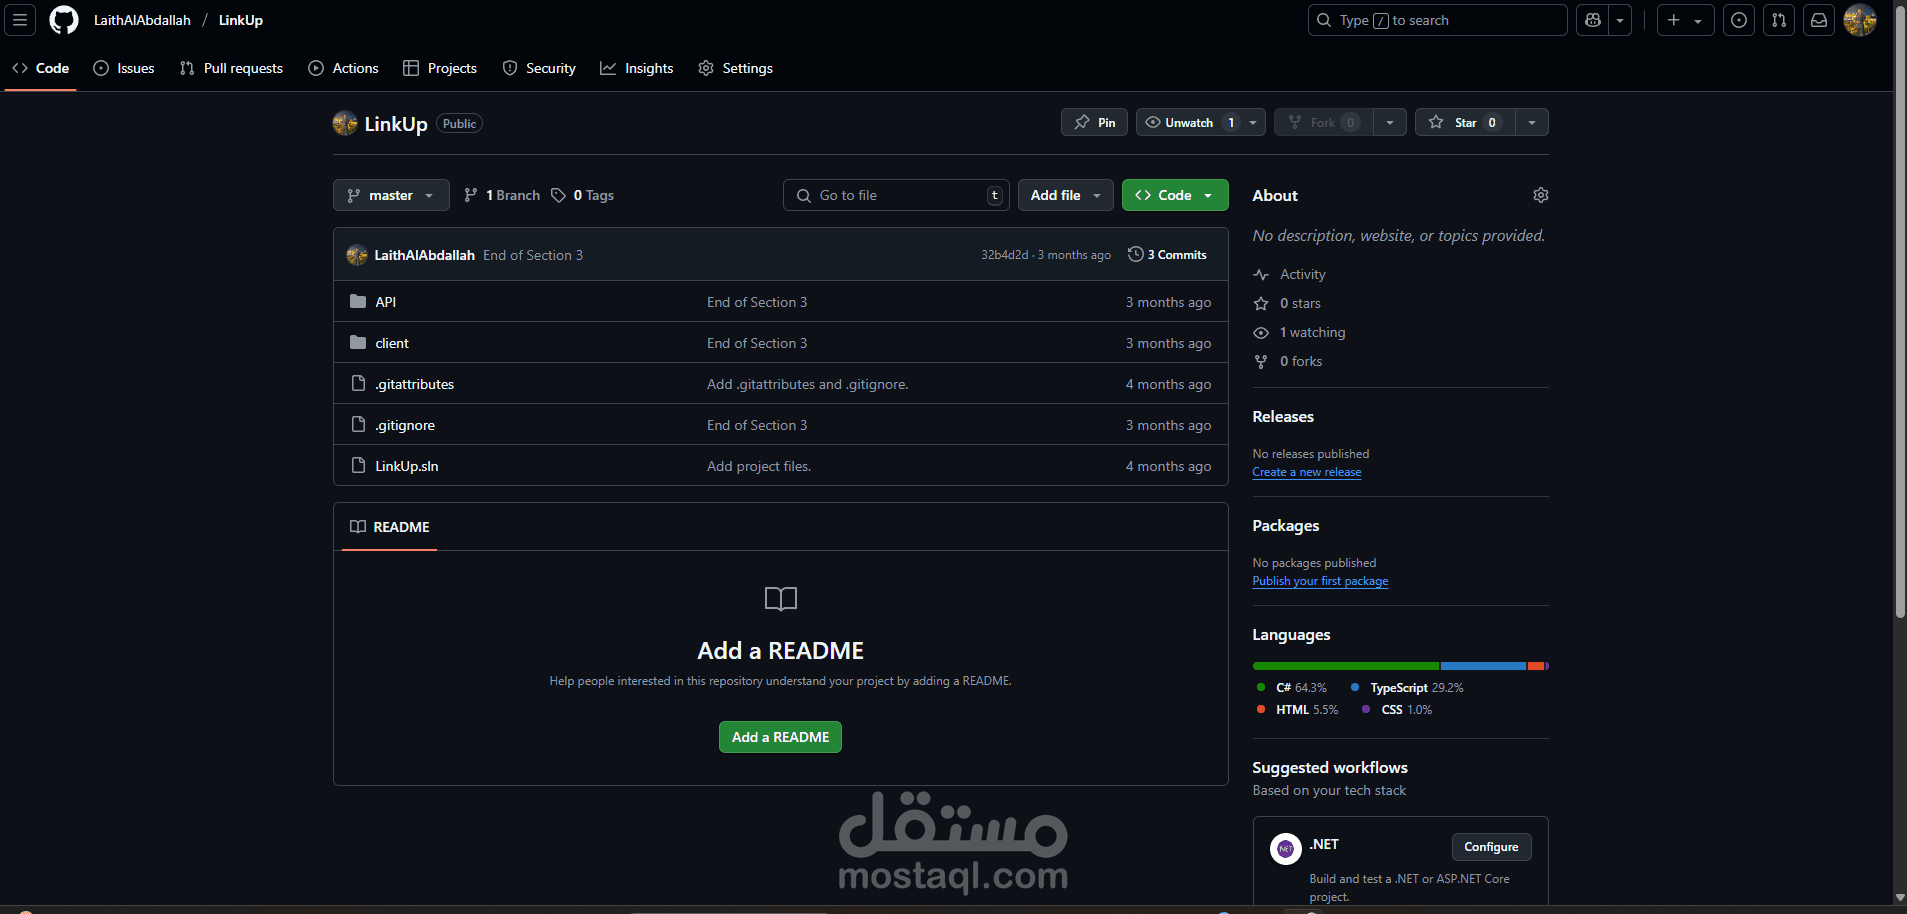Viewport: 1907px width, 914px height.
Task: Configure the .NET workflow
Action: 1491,847
